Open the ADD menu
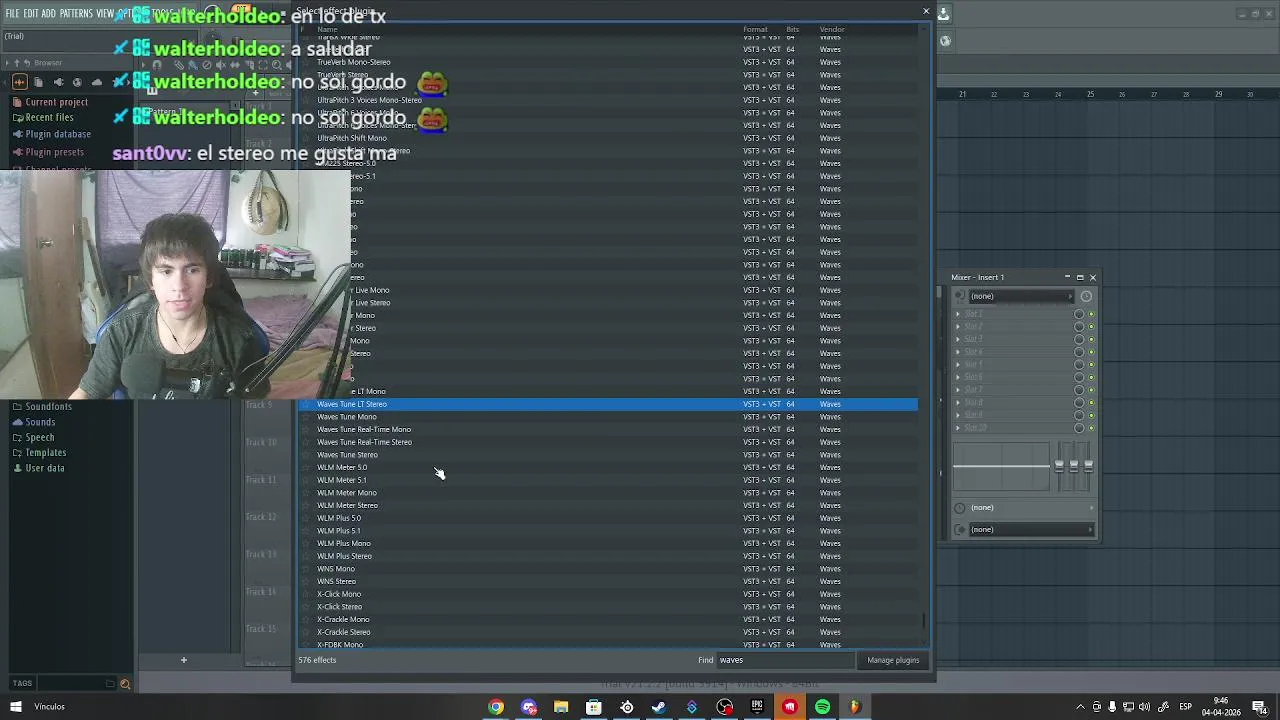 [48, 14]
